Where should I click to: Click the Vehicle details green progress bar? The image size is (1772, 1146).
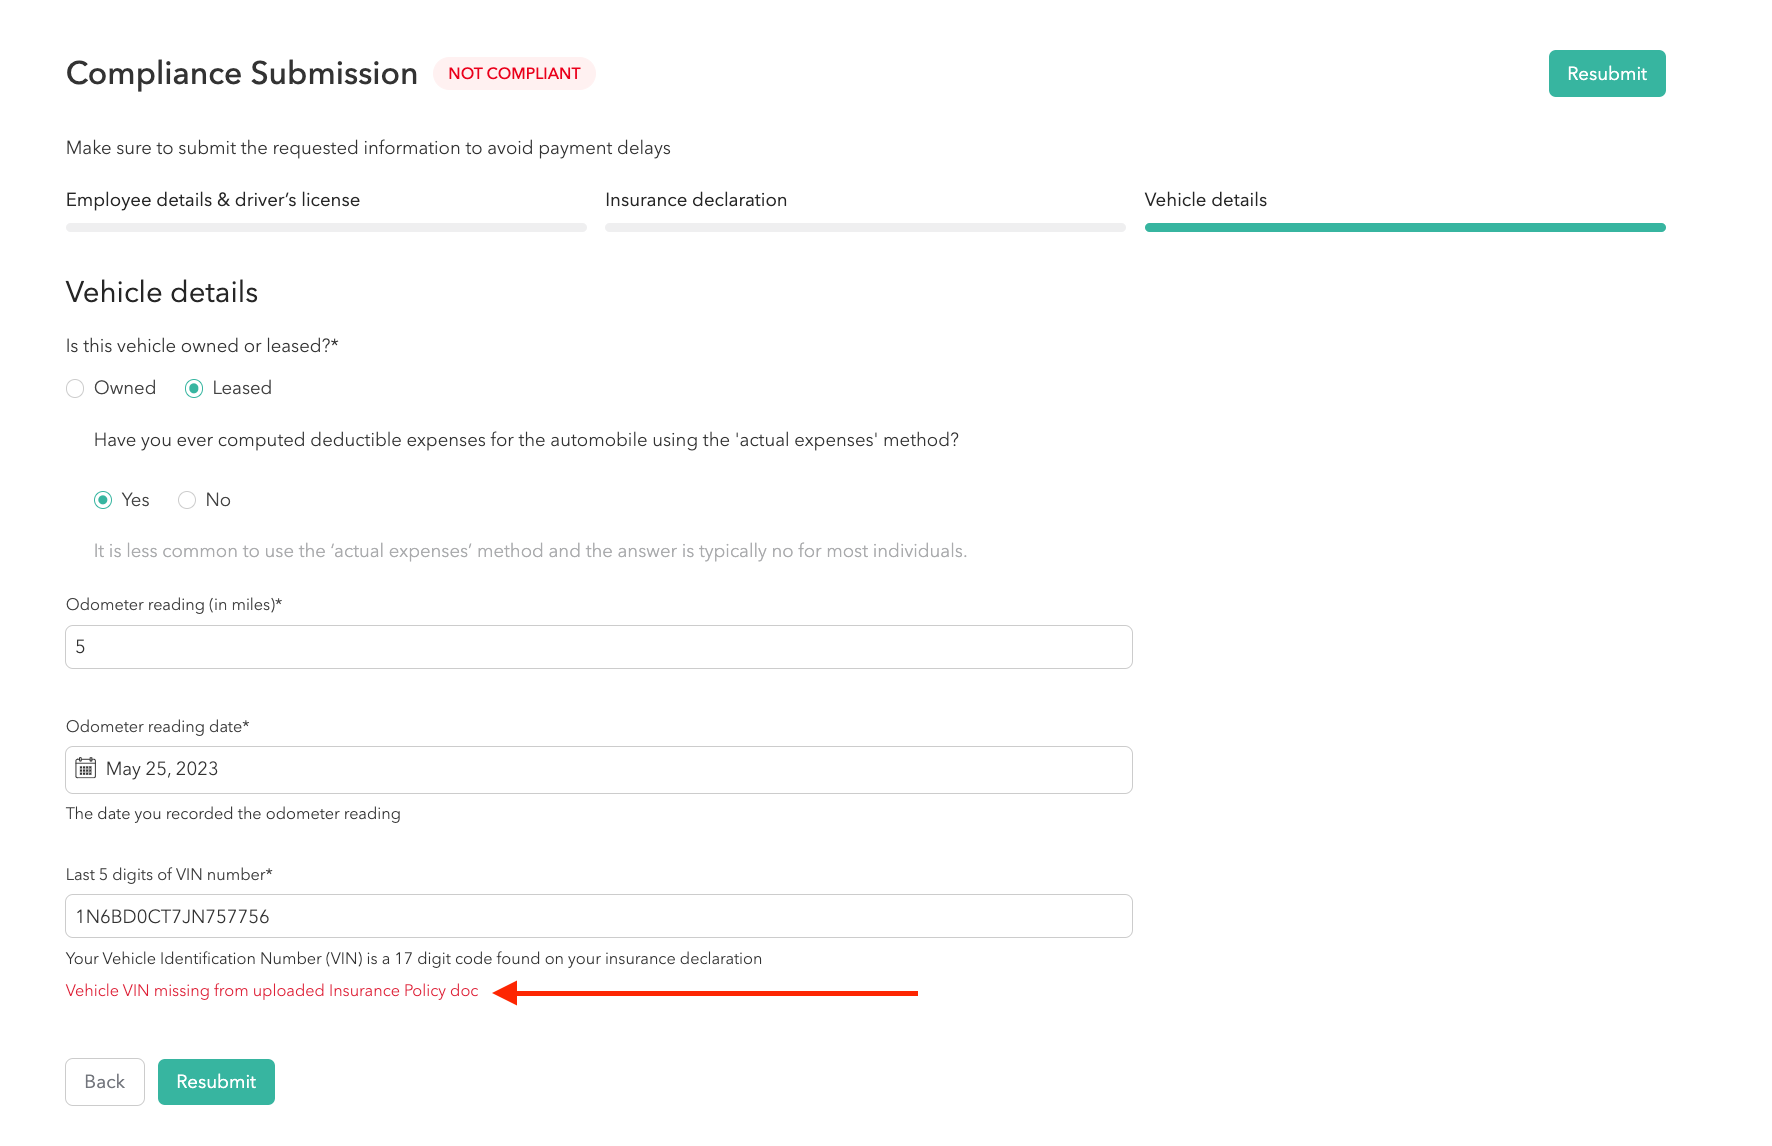click(1404, 227)
